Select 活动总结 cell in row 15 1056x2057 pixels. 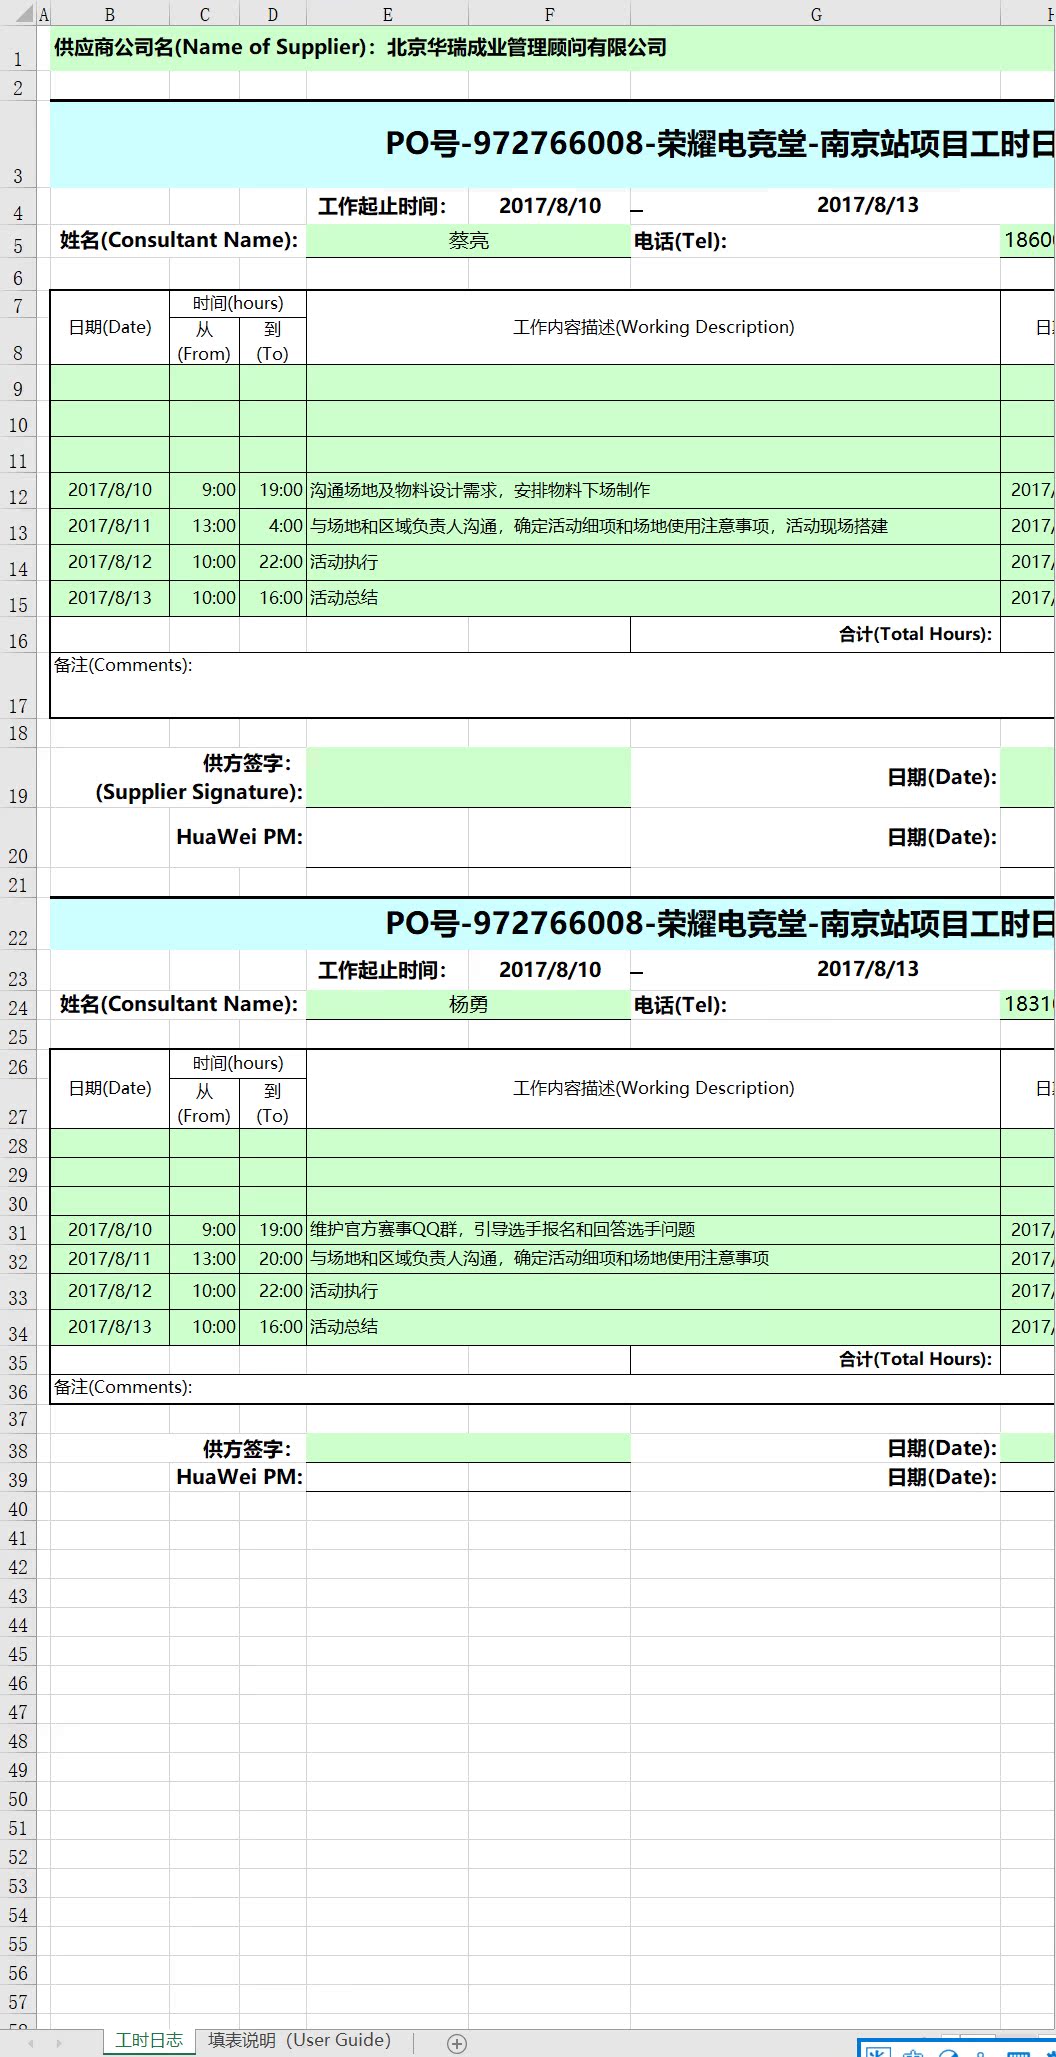pyautogui.click(x=653, y=598)
